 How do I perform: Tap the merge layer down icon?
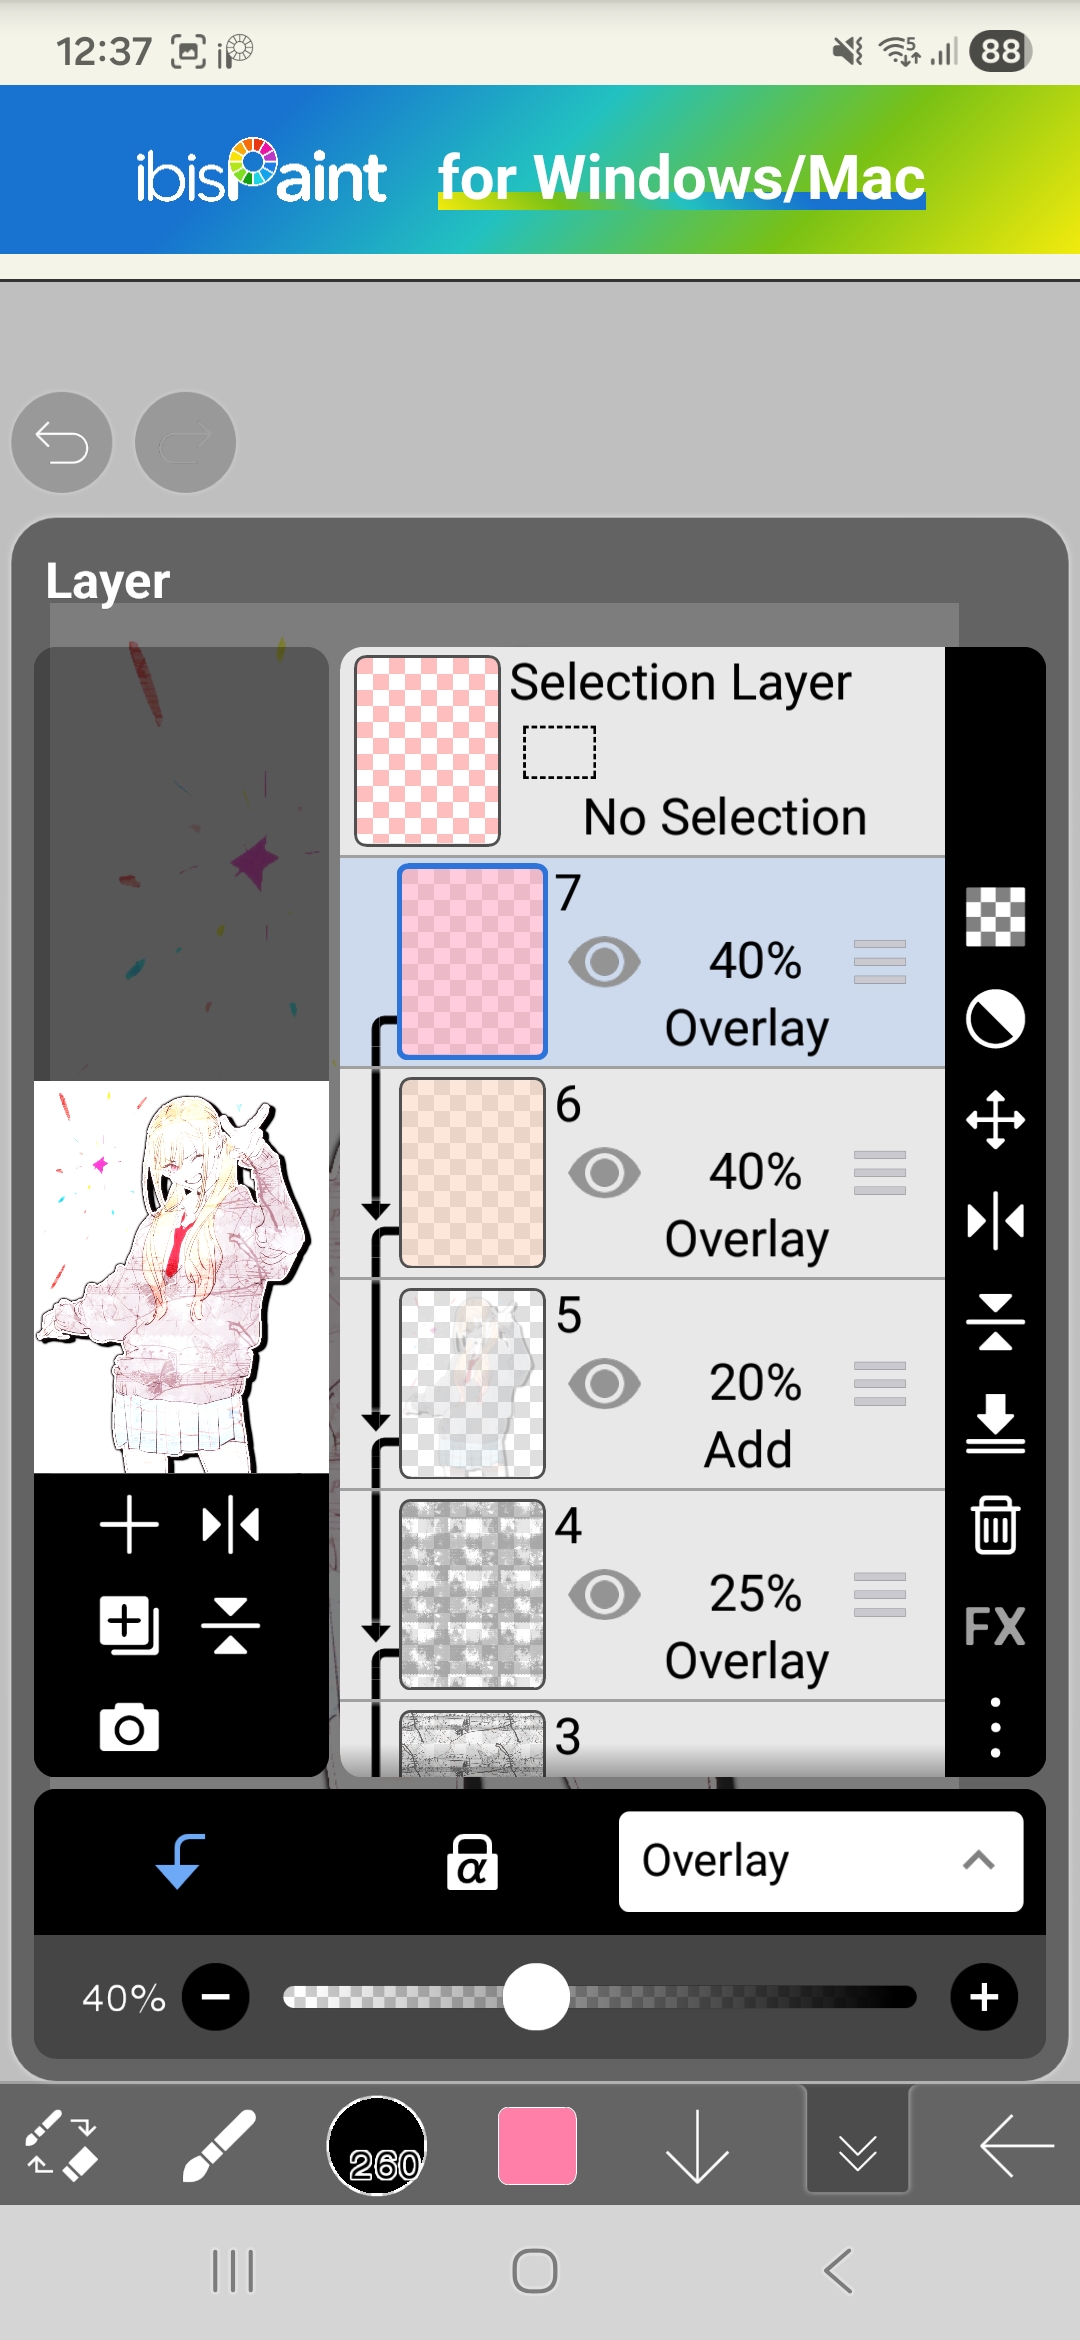pos(995,1423)
